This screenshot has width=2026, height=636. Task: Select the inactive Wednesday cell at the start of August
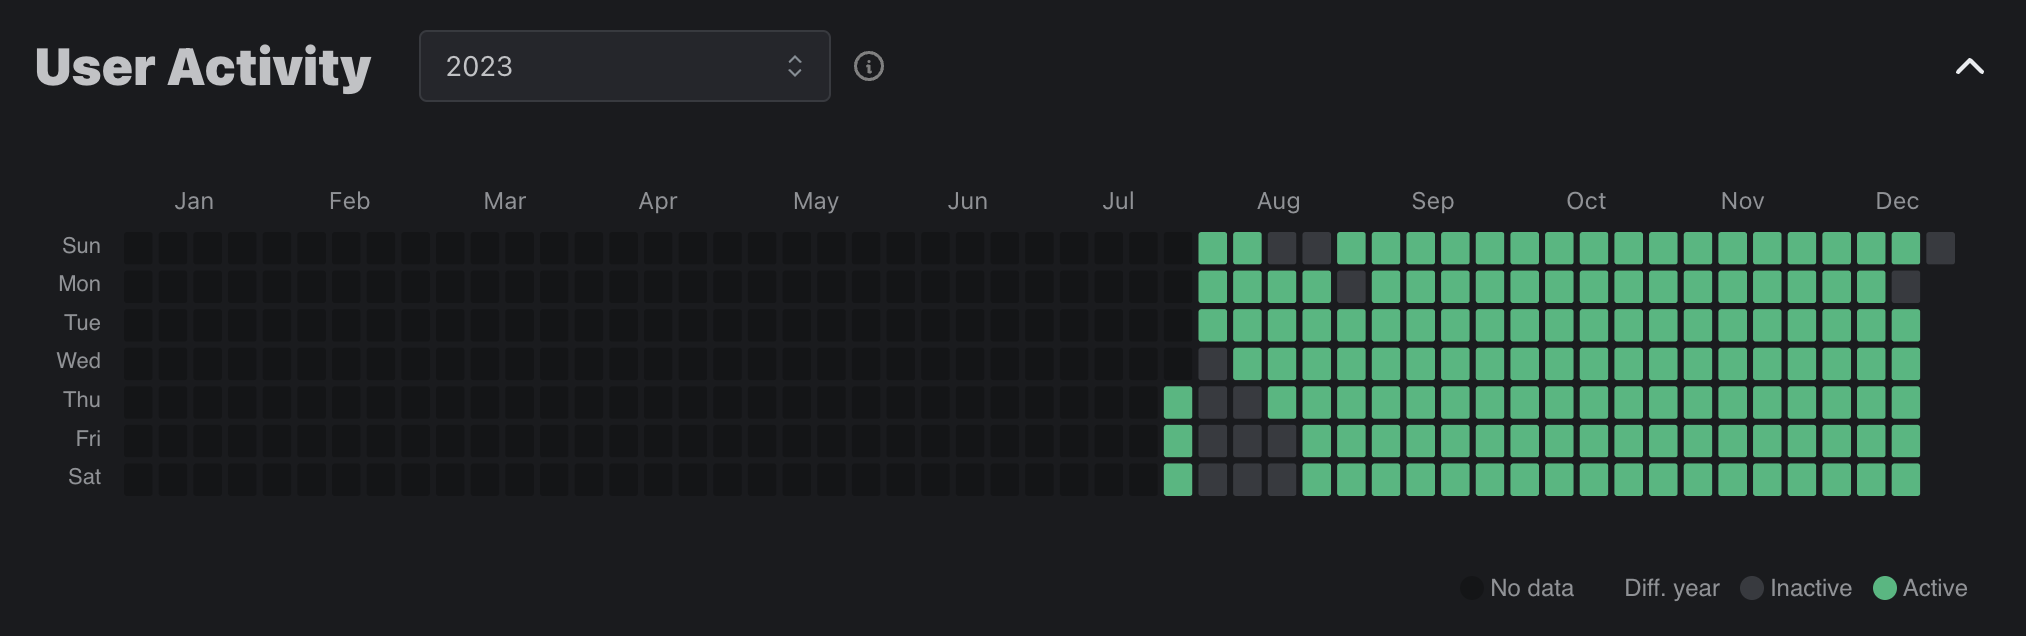1212,364
